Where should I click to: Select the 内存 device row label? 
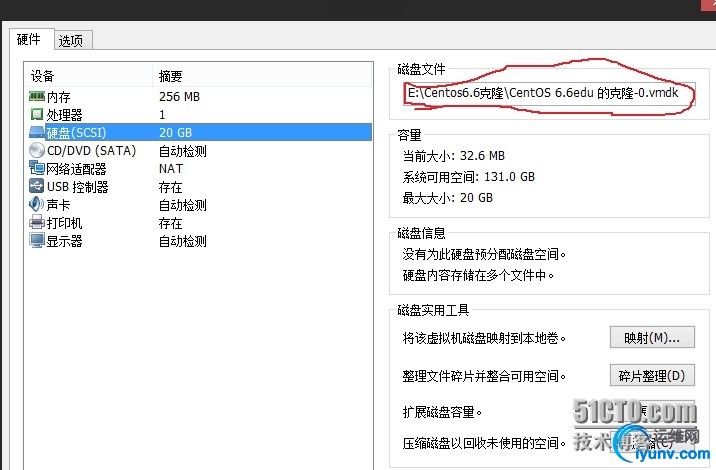pyautogui.click(x=58, y=97)
